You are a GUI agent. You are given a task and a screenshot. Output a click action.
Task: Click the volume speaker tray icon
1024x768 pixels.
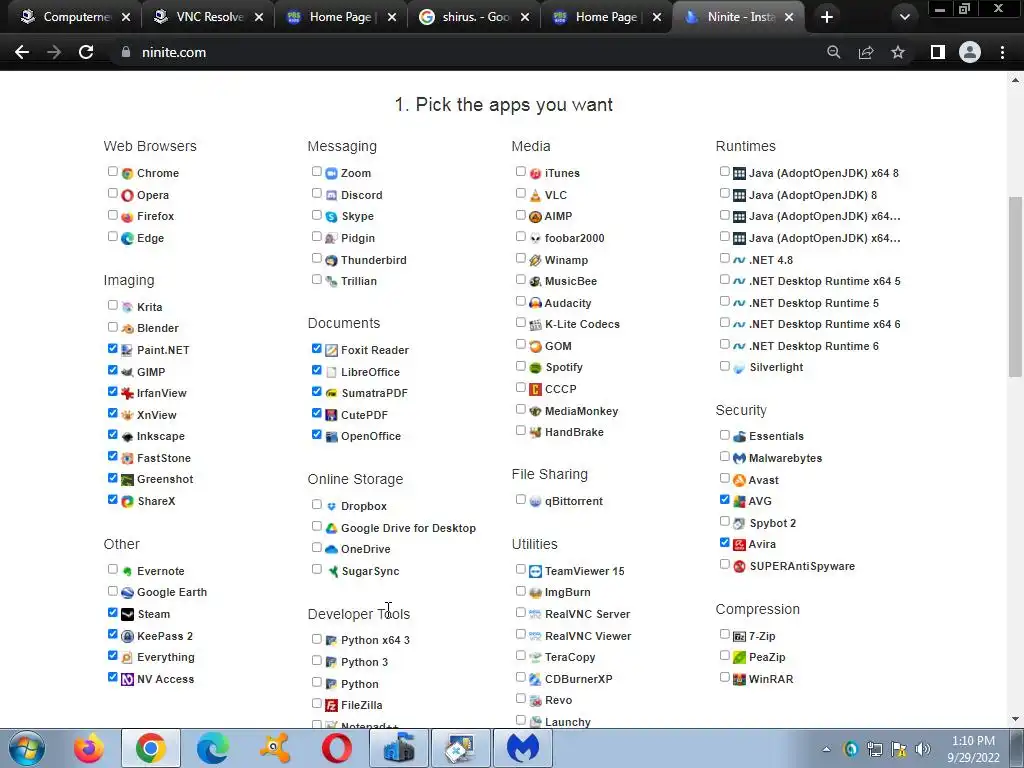tap(922, 749)
